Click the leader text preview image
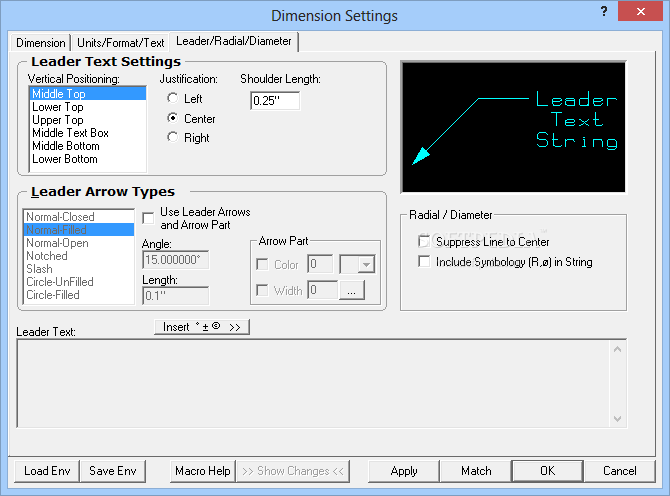 (x=514, y=127)
